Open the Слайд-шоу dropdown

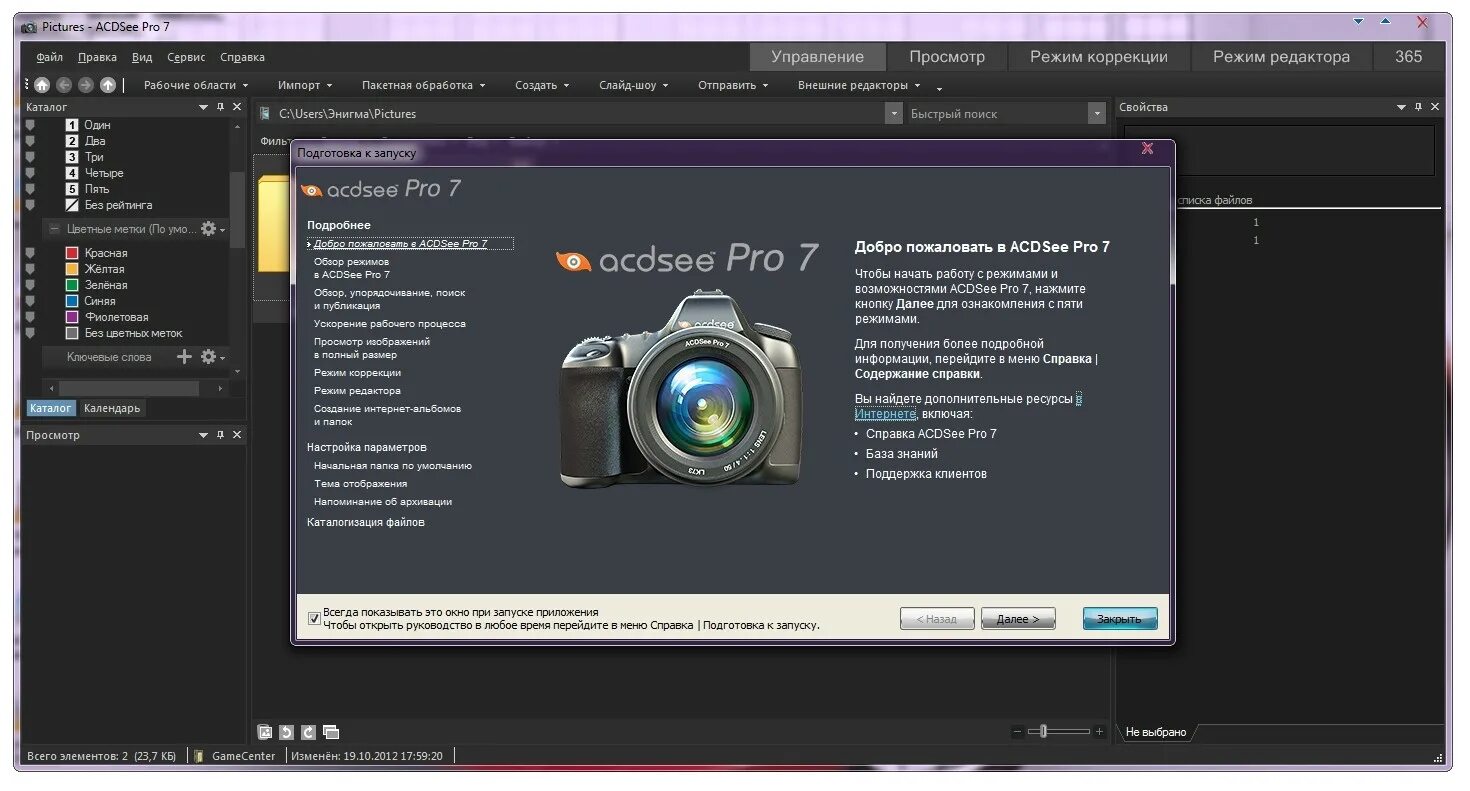pos(635,86)
